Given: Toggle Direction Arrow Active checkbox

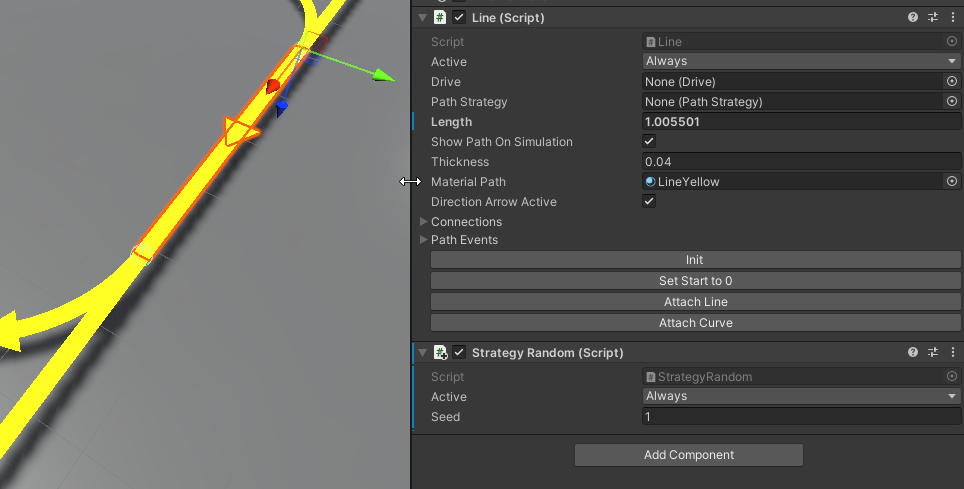Looking at the screenshot, I should [x=649, y=202].
